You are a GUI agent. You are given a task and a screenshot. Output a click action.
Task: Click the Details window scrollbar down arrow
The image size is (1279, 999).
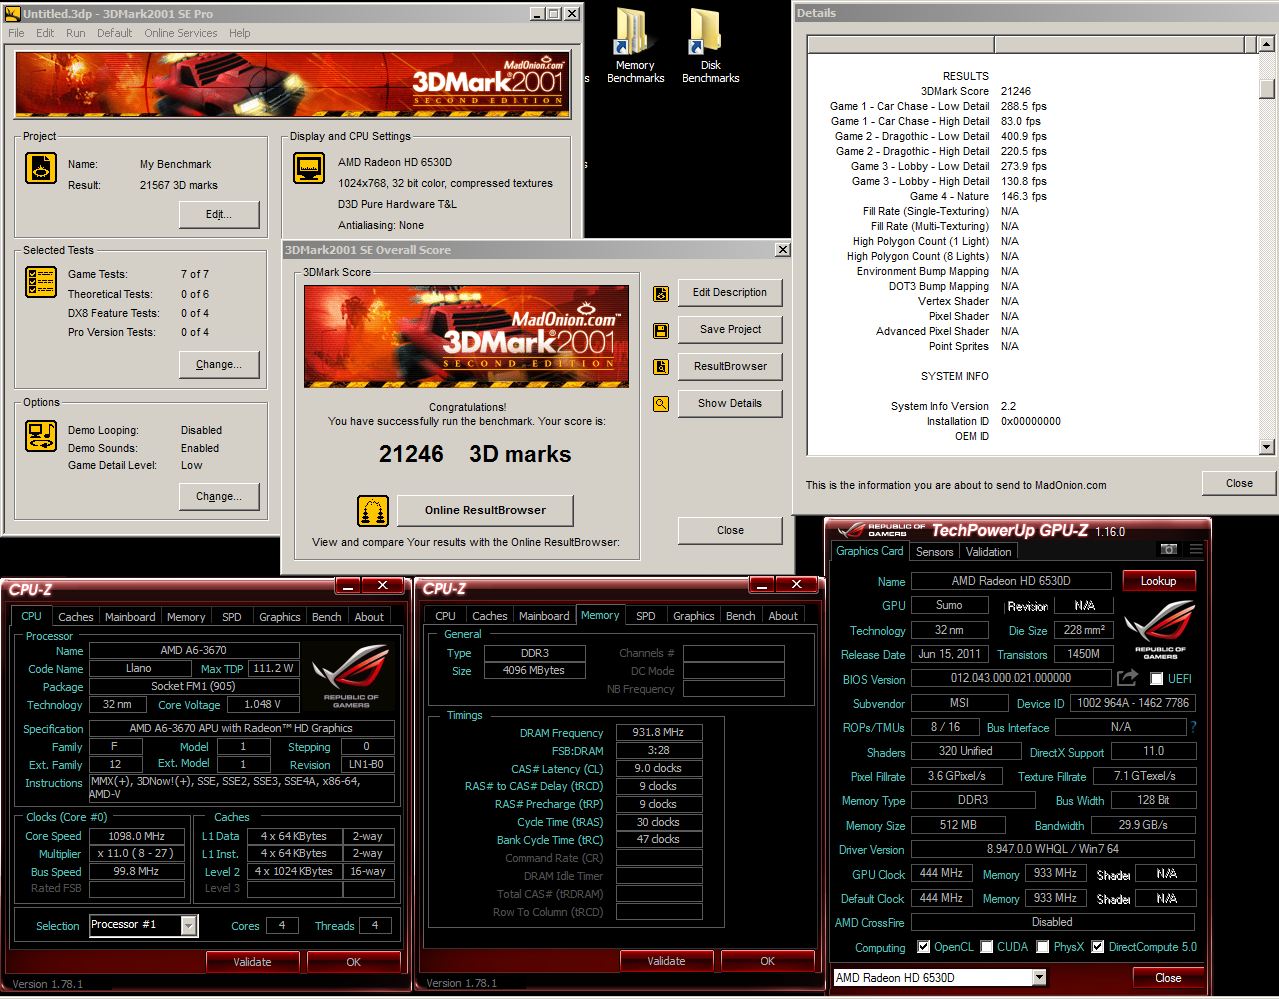point(1267,447)
